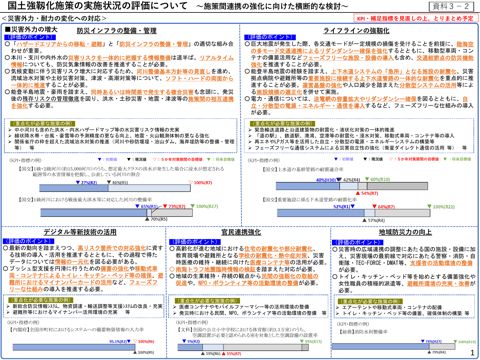Click the olive 重点化 label in 防災インフラ section
480x360 pixels.
pos(42,124)
